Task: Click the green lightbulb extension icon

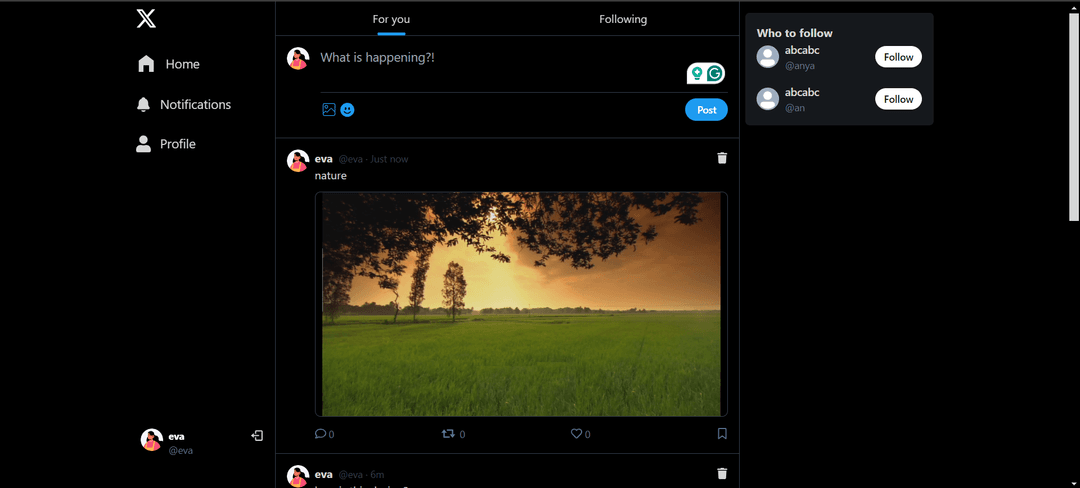Action: tap(697, 73)
